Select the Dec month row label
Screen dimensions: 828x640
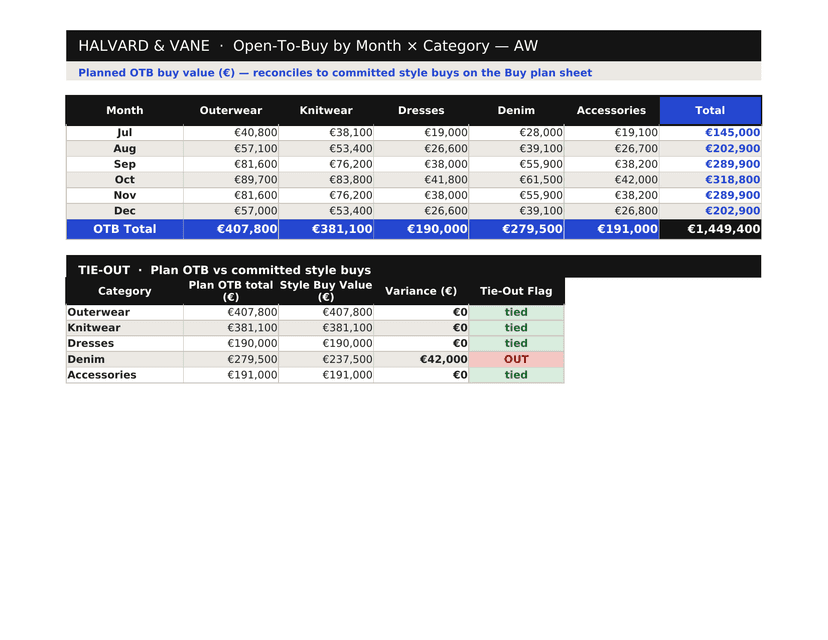click(125, 211)
